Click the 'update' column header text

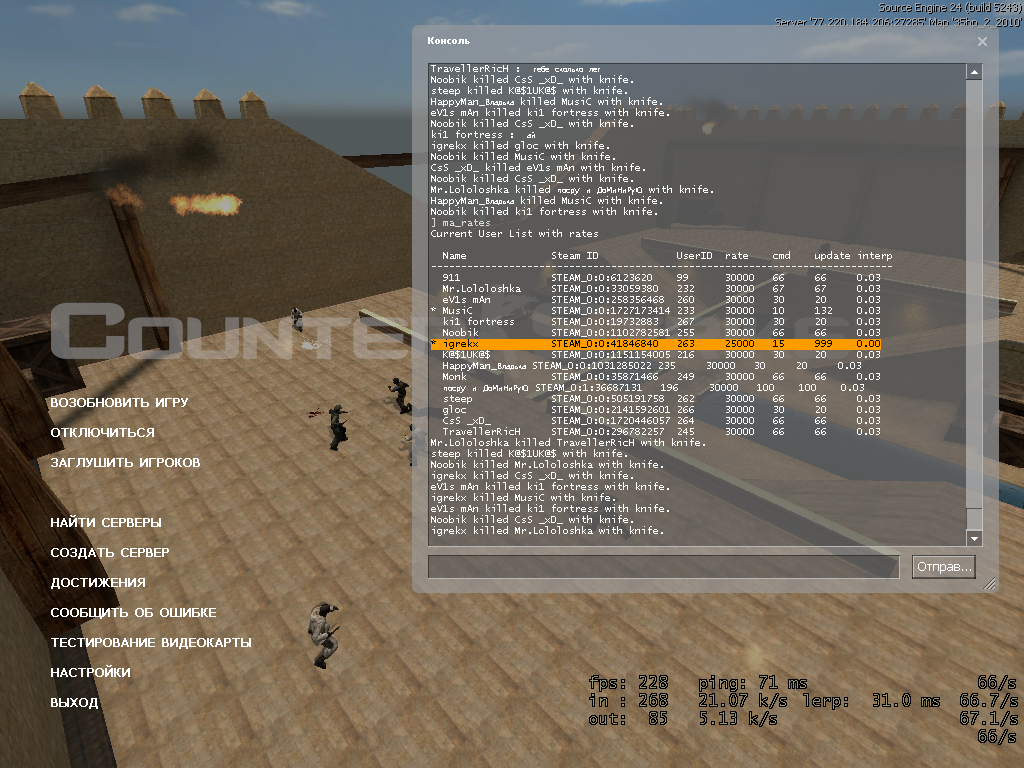tap(832, 255)
